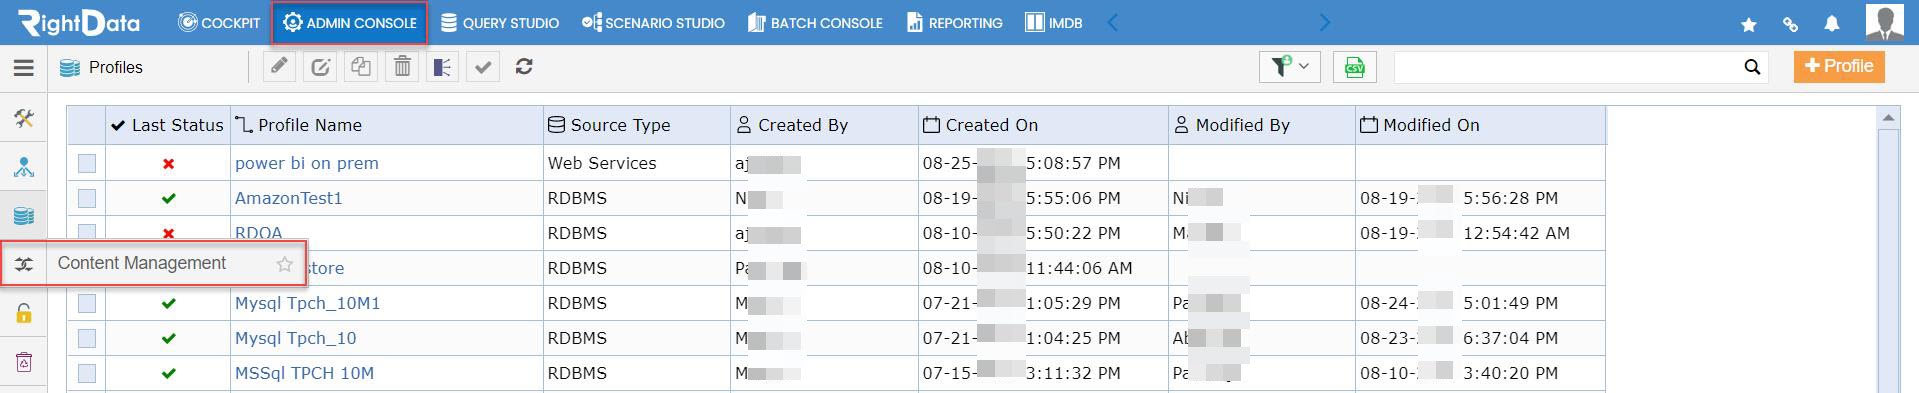
Task: Export profiles using the CSV icon
Action: (x=1354, y=67)
